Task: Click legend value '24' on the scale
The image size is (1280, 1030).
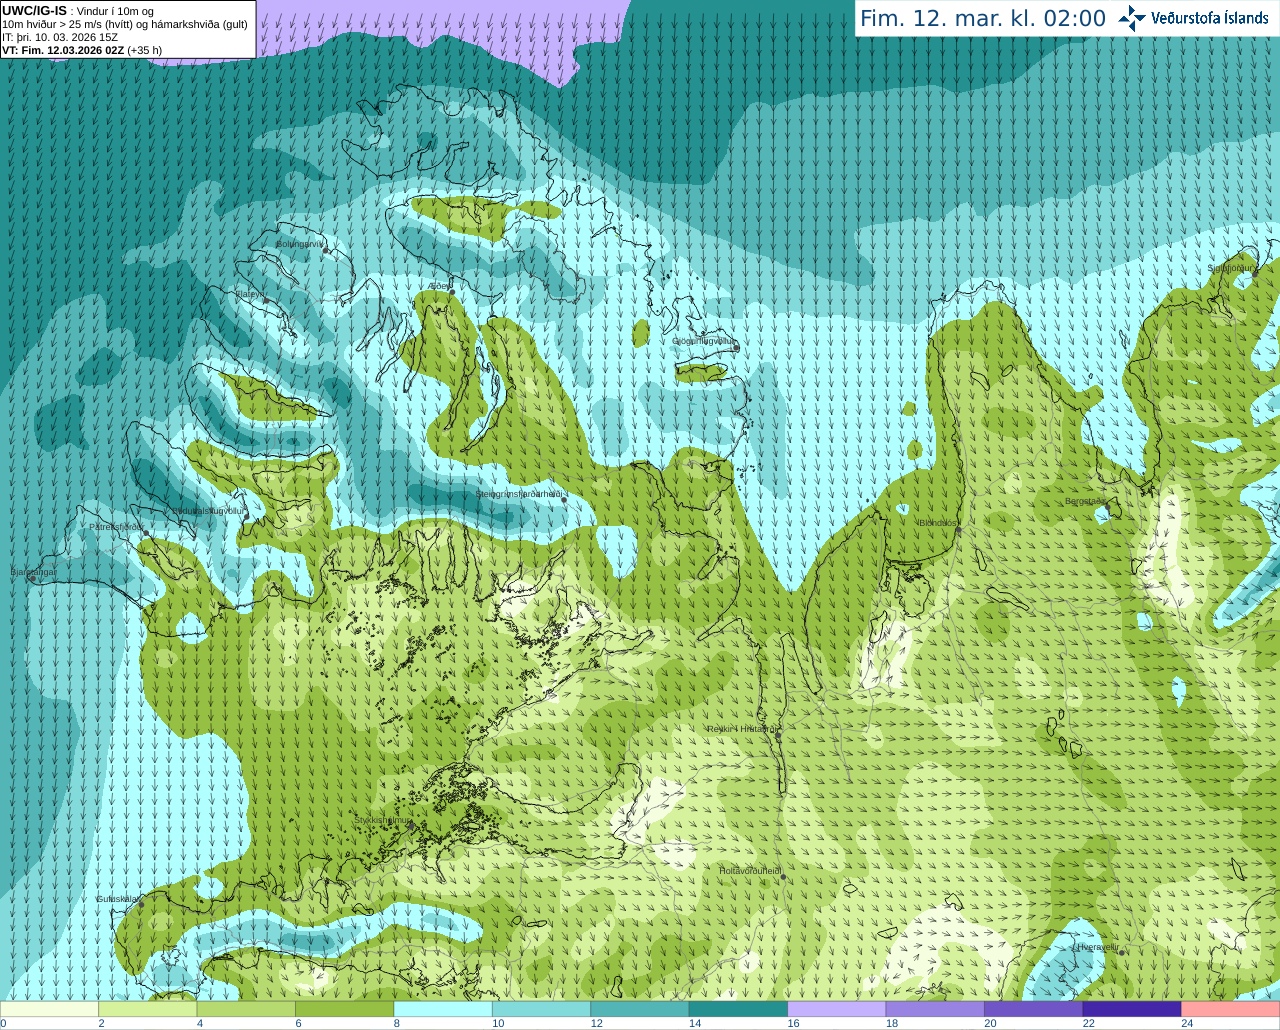Action: pyautogui.click(x=1187, y=1023)
